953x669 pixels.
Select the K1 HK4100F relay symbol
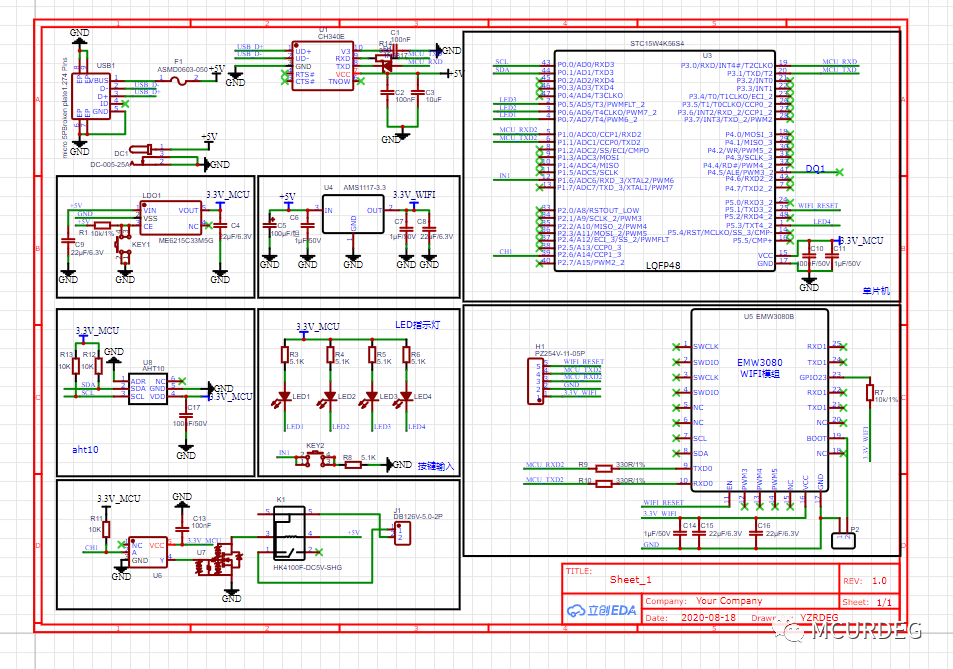tap(289, 533)
